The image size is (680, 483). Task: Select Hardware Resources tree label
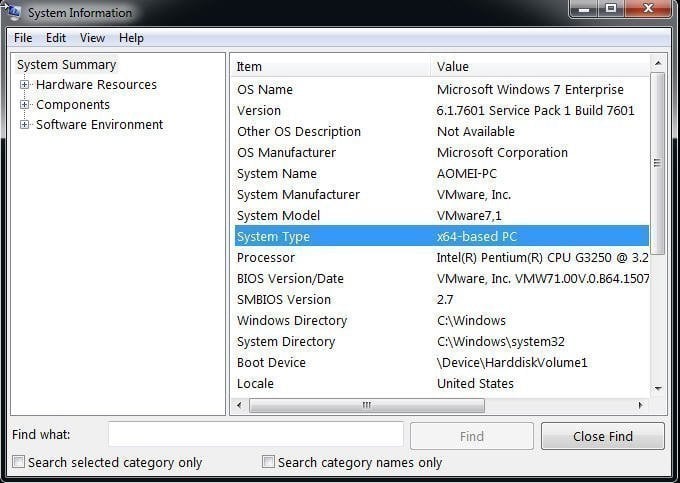(x=96, y=85)
